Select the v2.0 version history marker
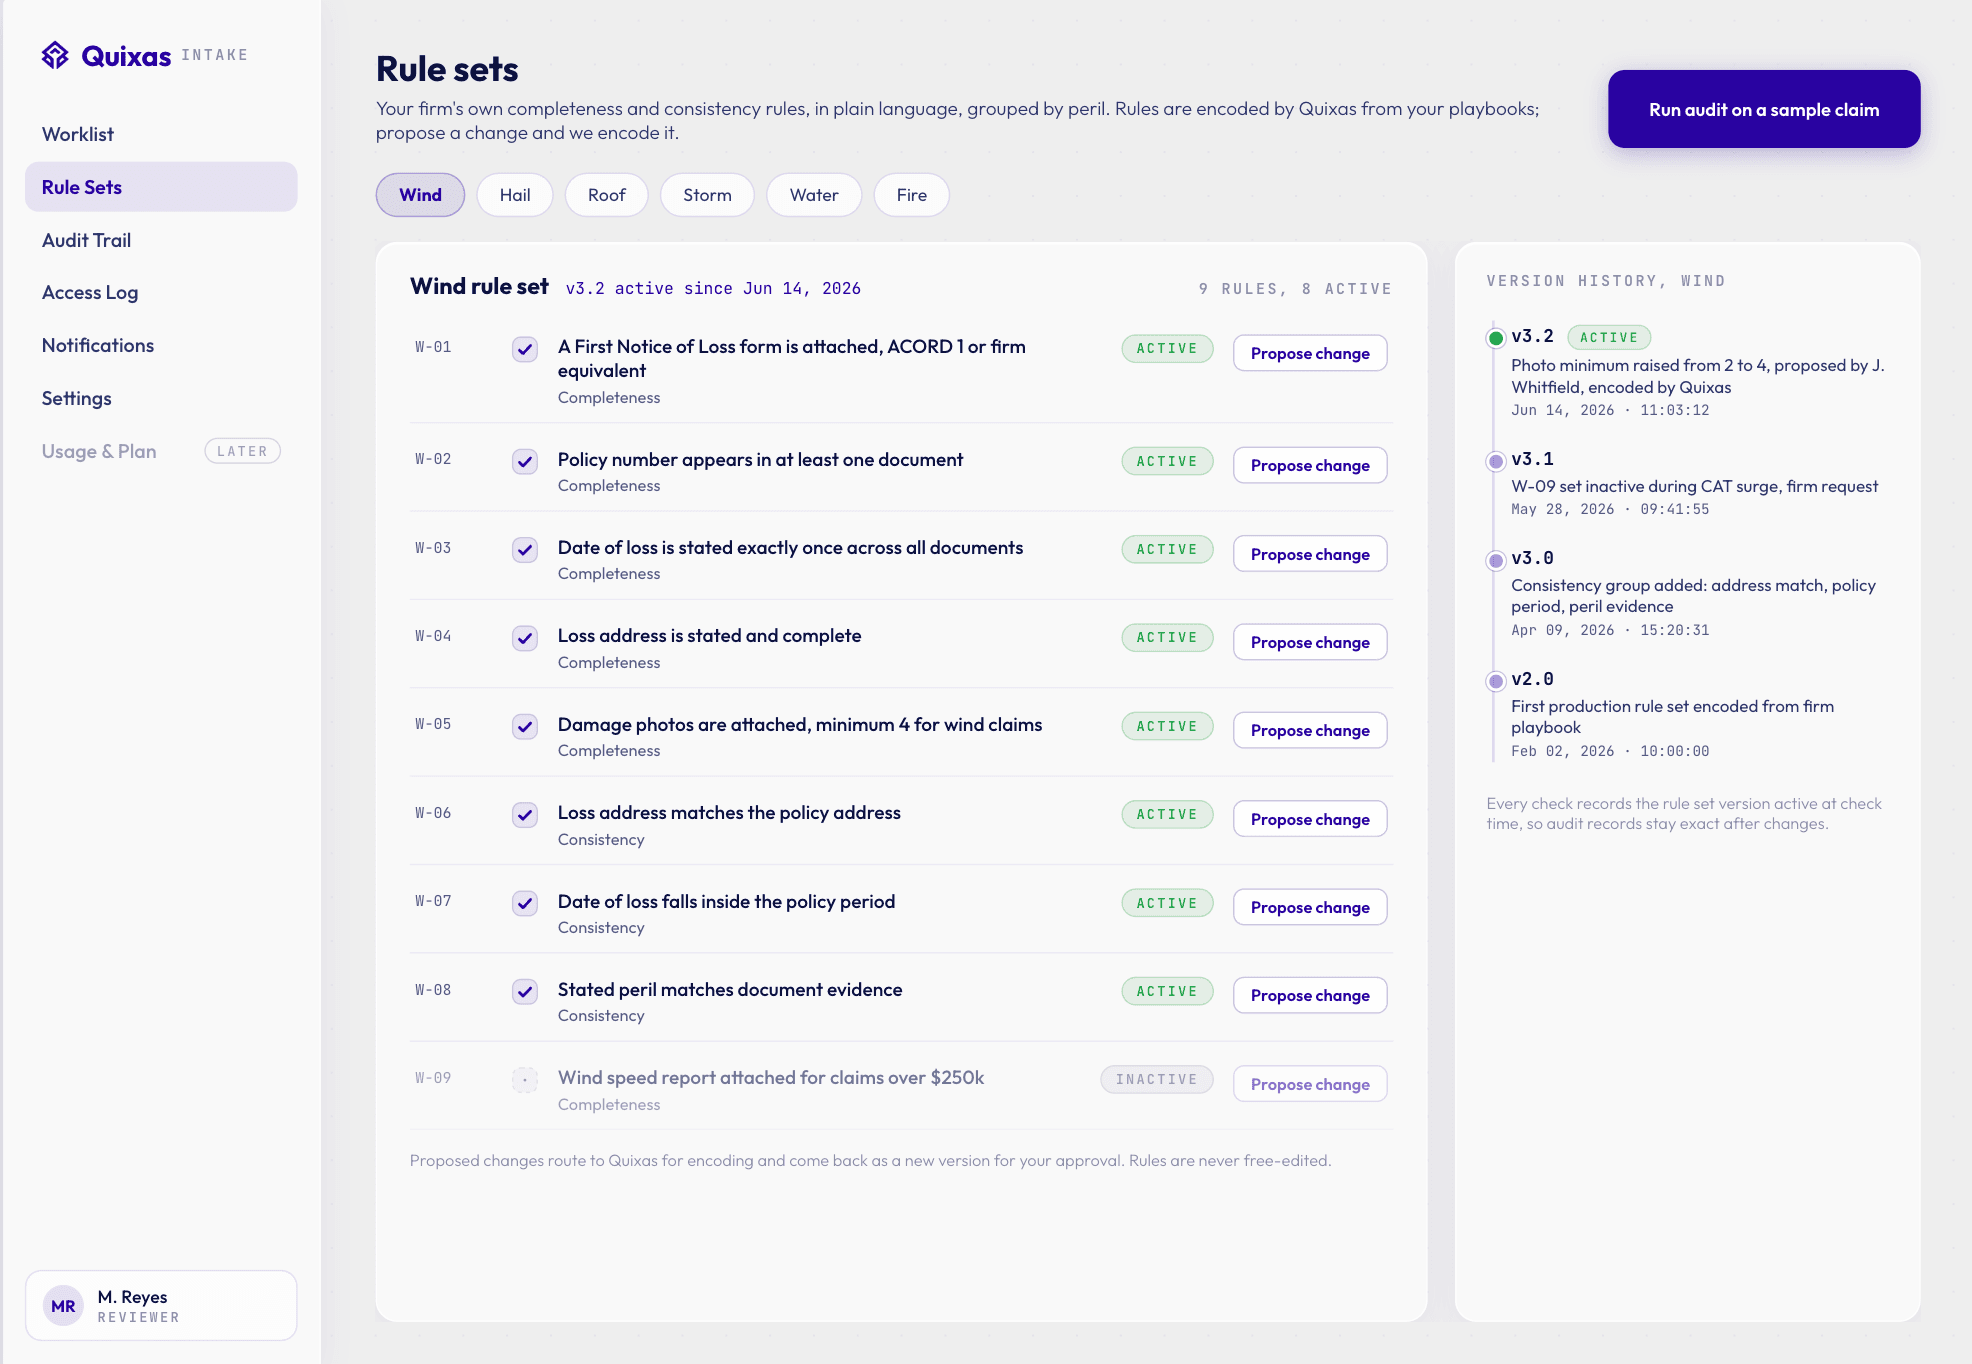The height and width of the screenshot is (1364, 1972). (1496, 681)
